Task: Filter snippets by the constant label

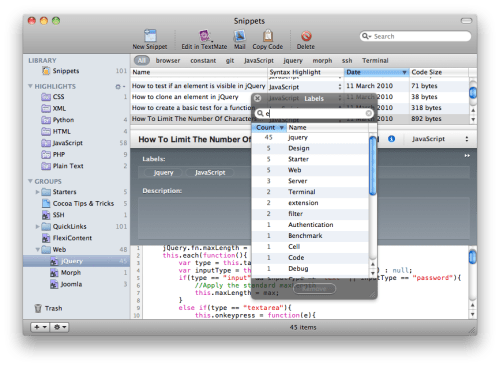Action: [x=203, y=61]
